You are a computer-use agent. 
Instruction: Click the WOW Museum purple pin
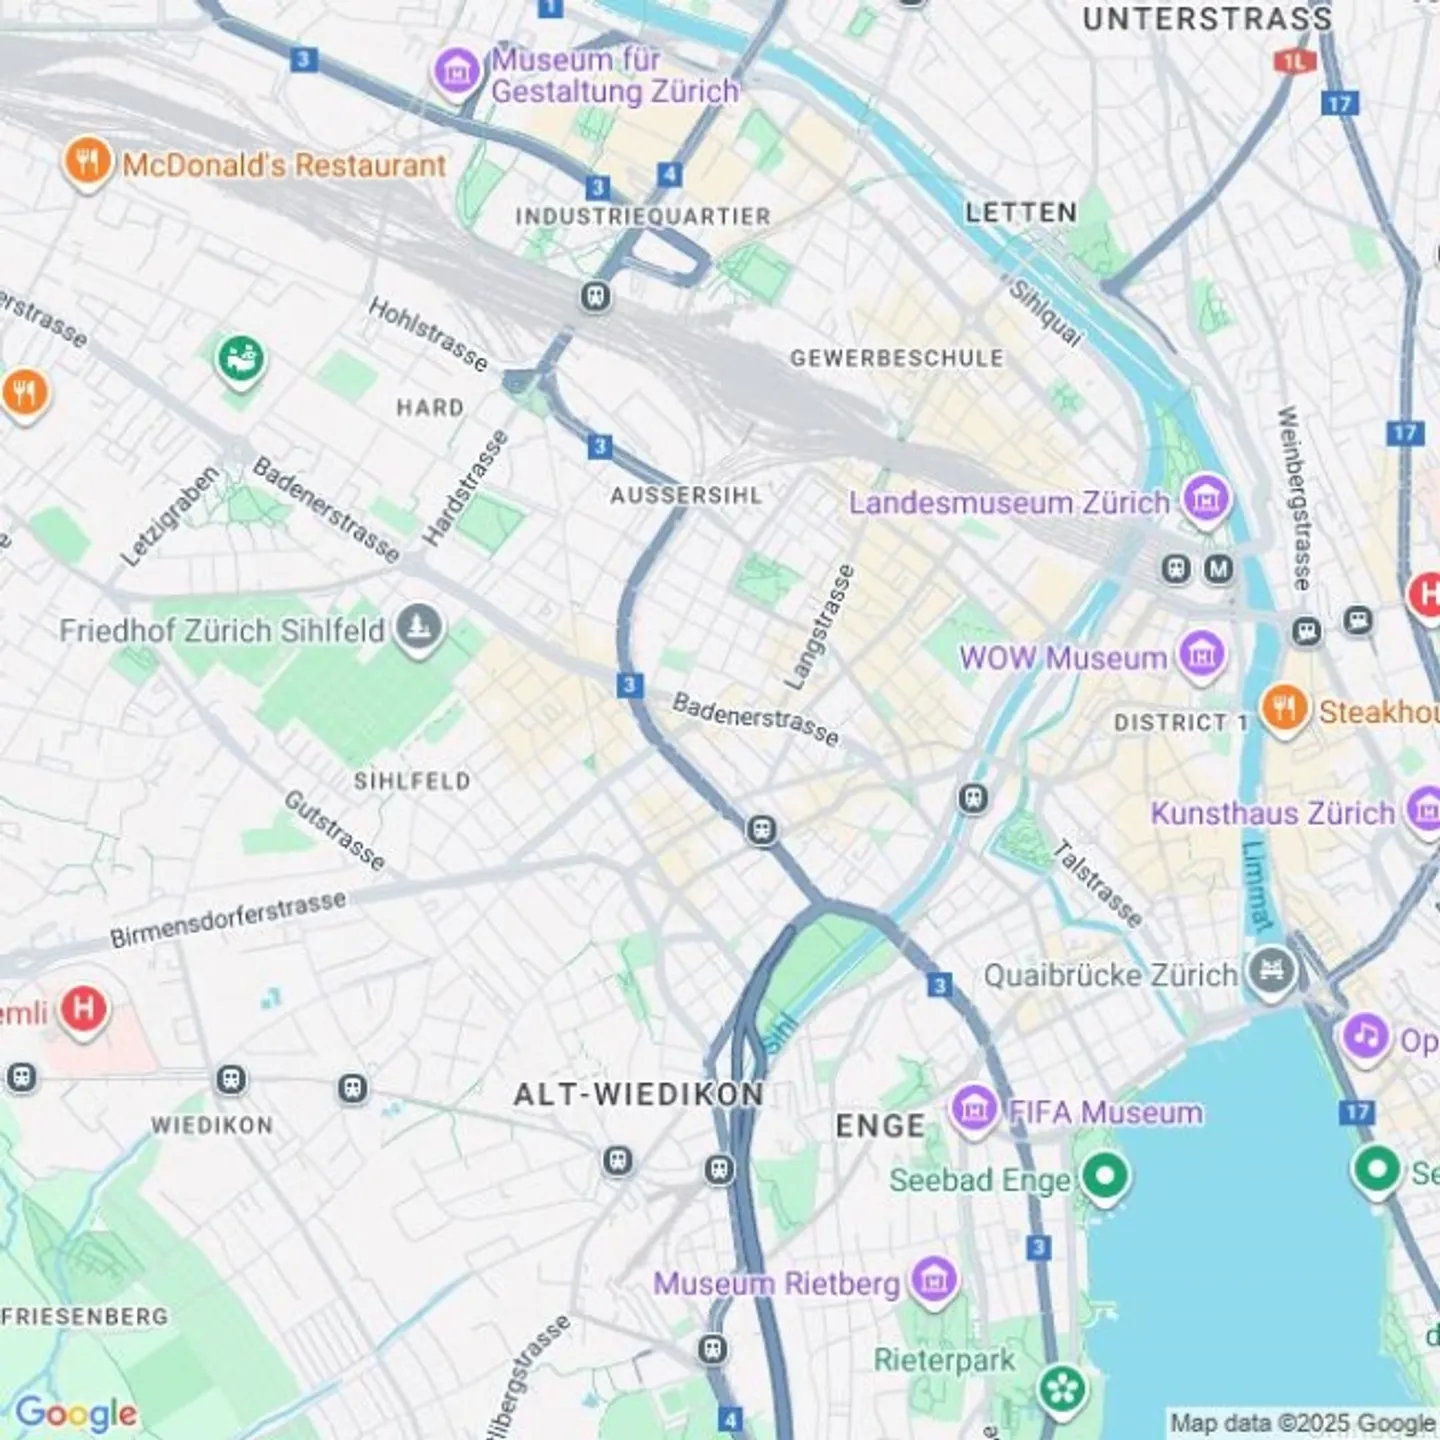point(1201,655)
